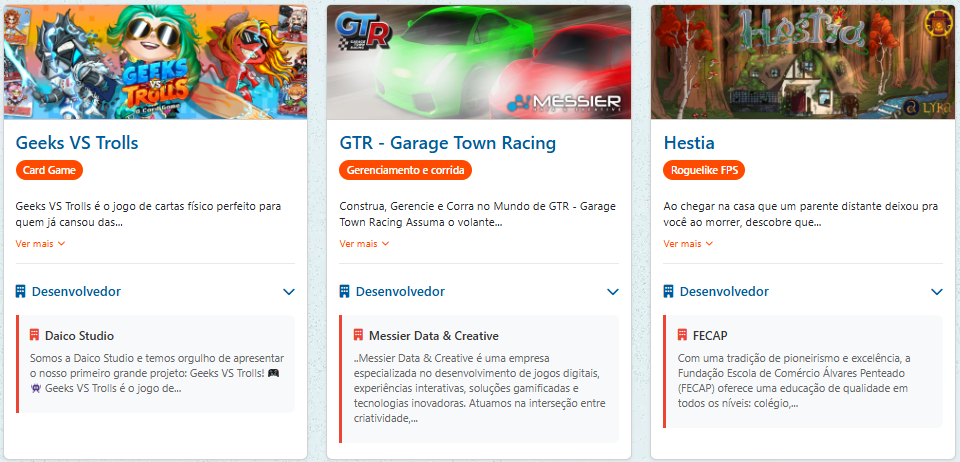Click the red icon next to Daico Studio

34,335
